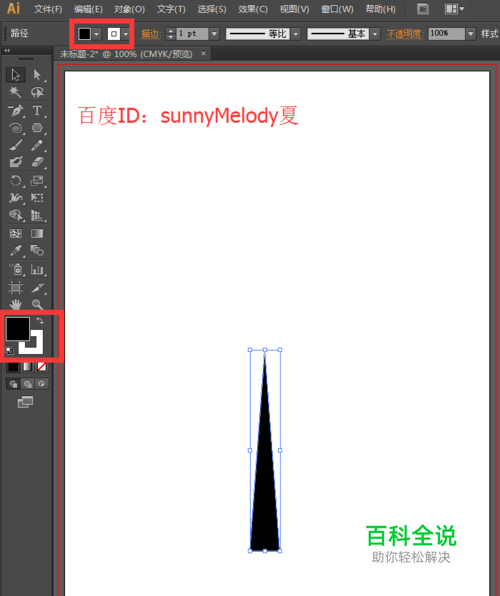Viewport: 500px width, 596px height.
Task: Enable Draw Inside mode
Action: (41, 384)
